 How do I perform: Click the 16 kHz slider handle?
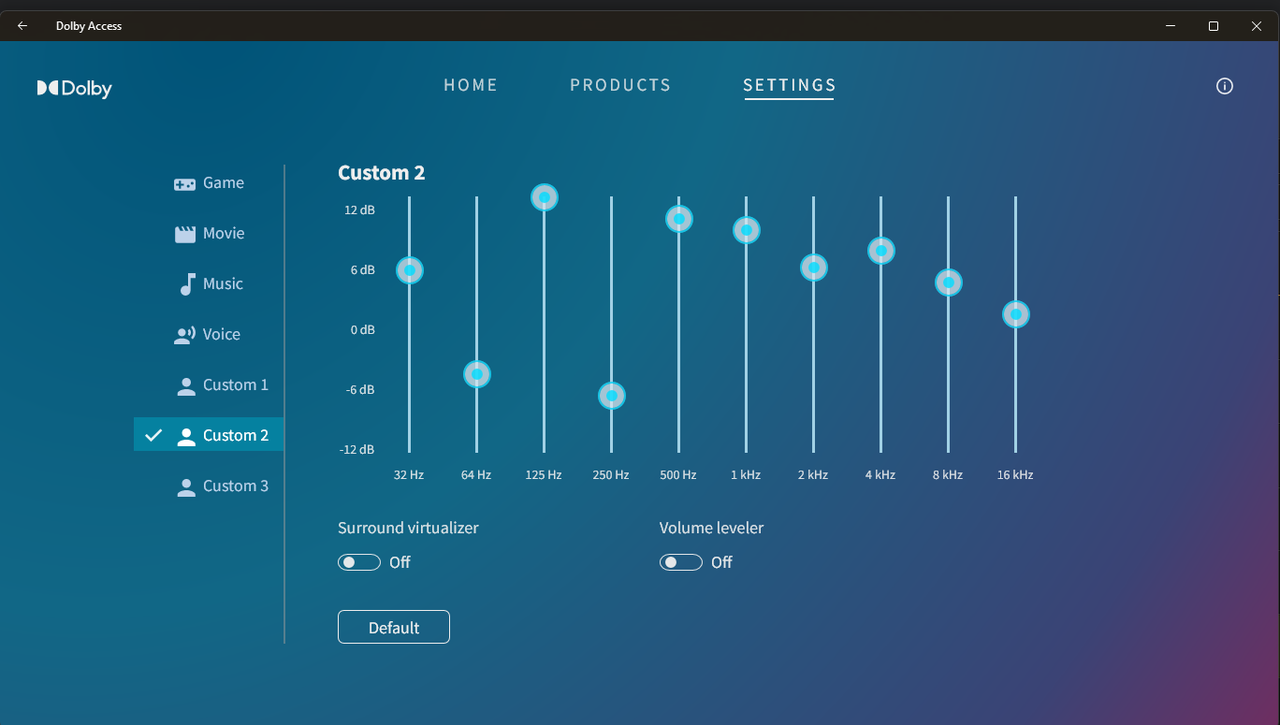(x=1016, y=314)
